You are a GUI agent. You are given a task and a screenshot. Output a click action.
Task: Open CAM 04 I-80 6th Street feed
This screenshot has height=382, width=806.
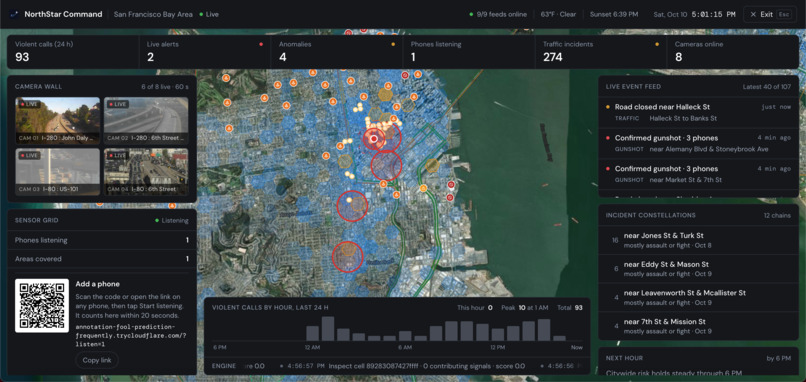[x=146, y=172]
